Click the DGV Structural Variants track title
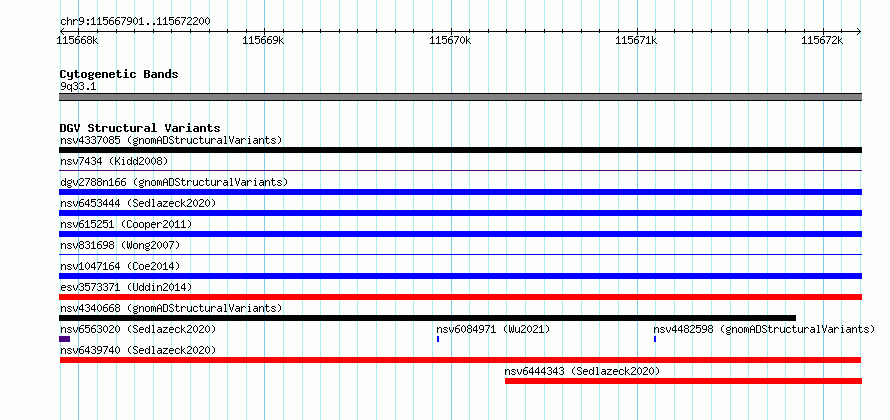890x420 pixels. click(x=140, y=128)
